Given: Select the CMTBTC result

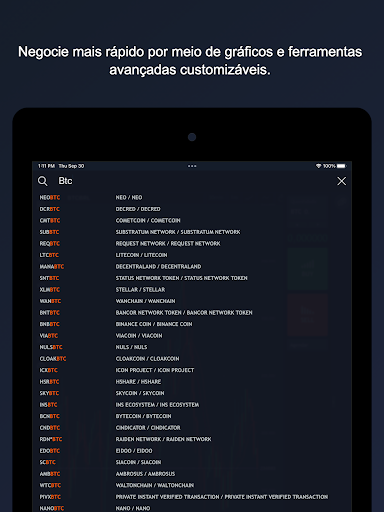Looking at the screenshot, I should coord(50,221).
